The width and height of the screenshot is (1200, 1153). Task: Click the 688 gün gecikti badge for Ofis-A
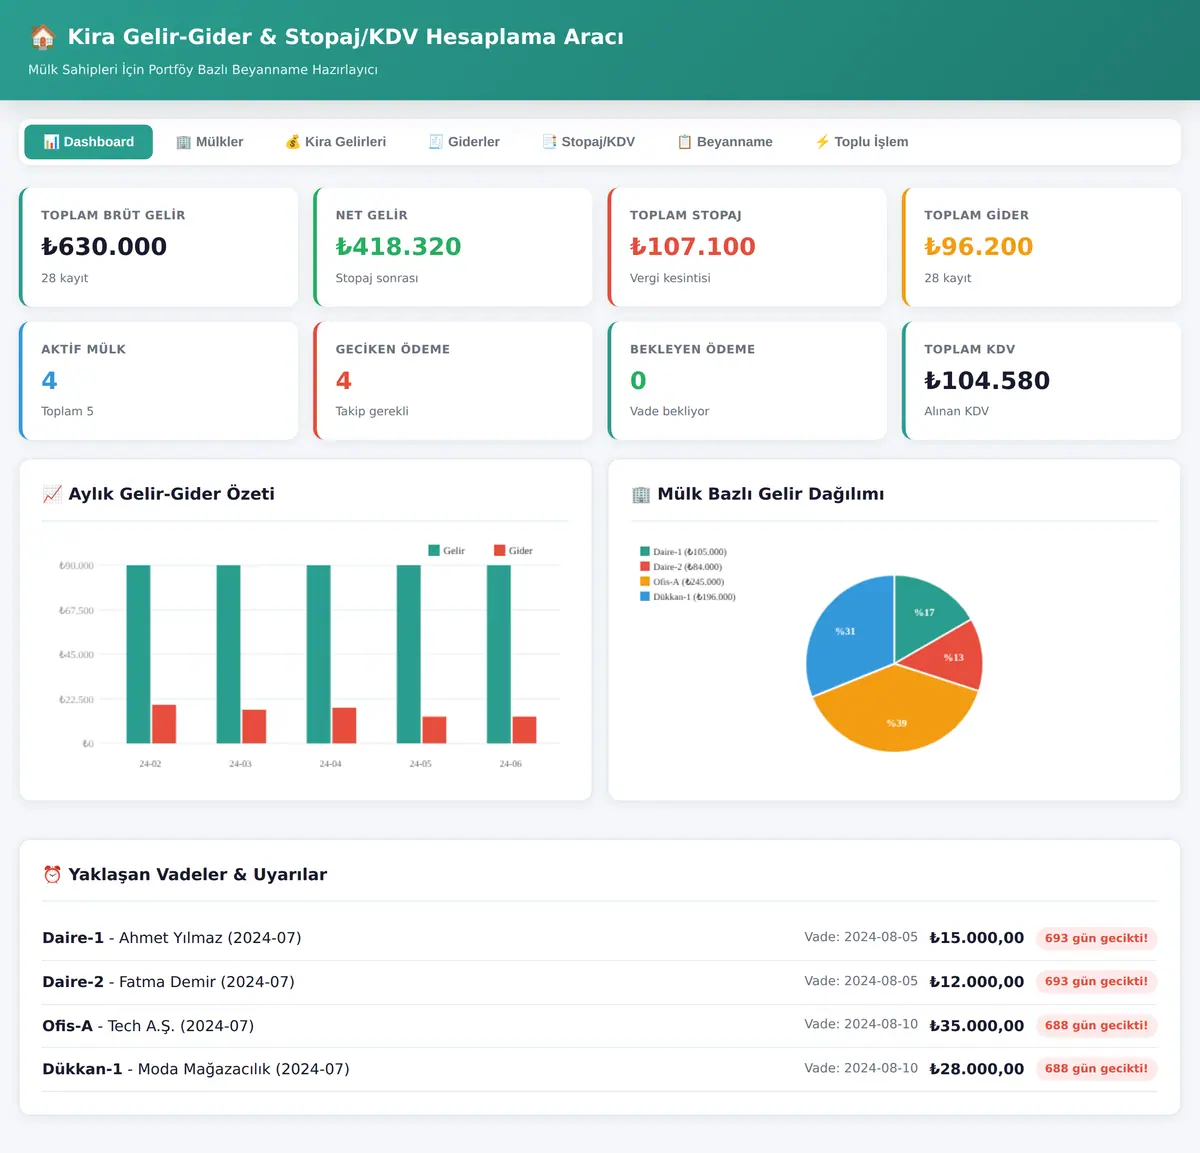click(x=1096, y=1025)
